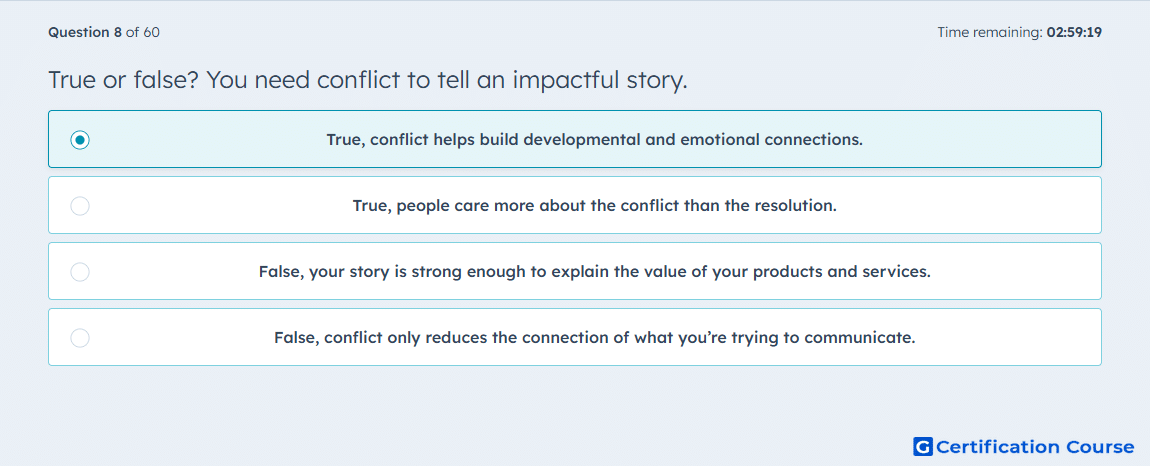The image size is (1150, 466).
Task: Mark radio for 'your story is strong enough'
Action: point(80,272)
